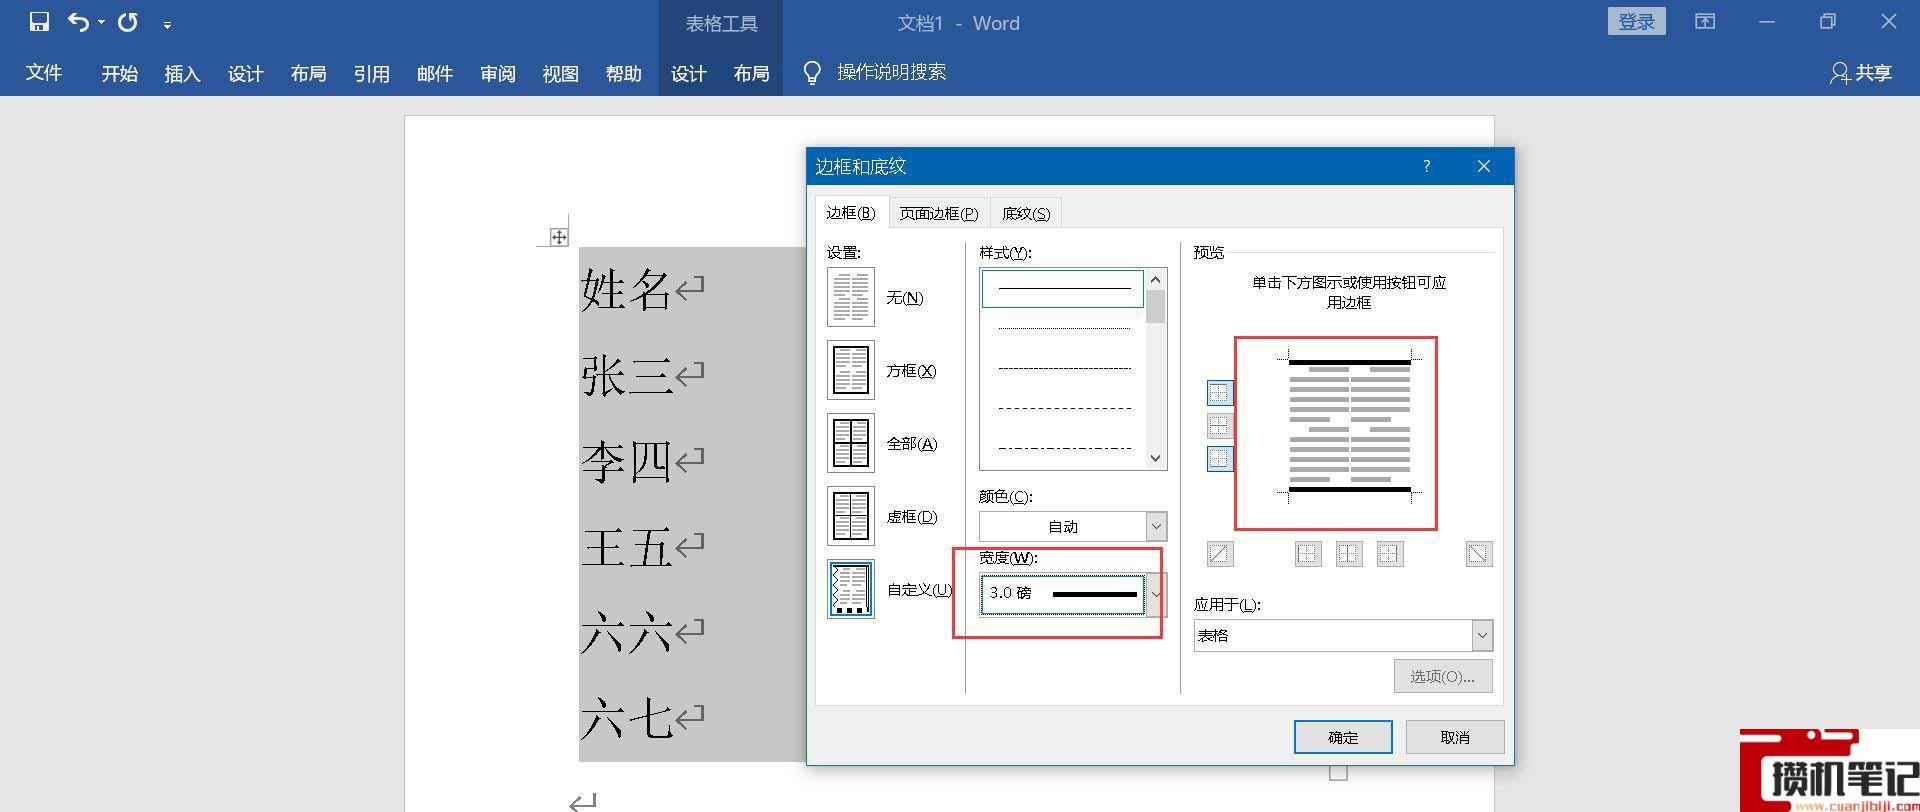Click the 选项(O)... button
Viewport: 1920px width, 812px height.
pyautogui.click(x=1442, y=676)
